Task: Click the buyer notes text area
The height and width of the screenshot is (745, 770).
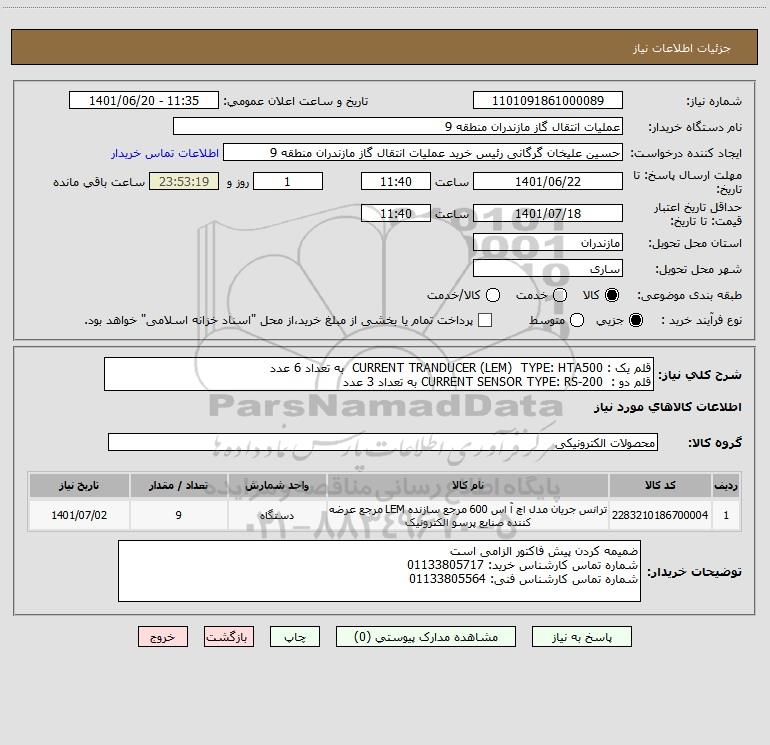Action: (x=379, y=571)
